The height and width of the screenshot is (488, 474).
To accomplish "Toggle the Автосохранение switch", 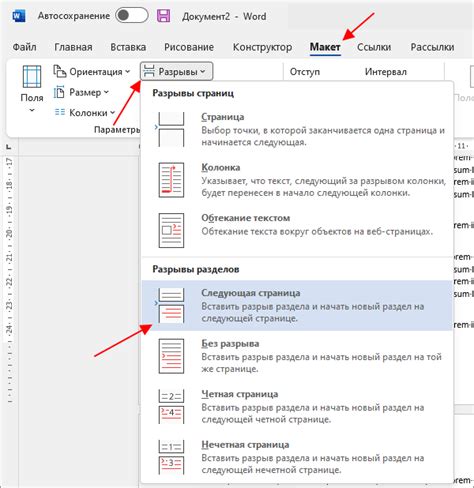I will point(132,15).
